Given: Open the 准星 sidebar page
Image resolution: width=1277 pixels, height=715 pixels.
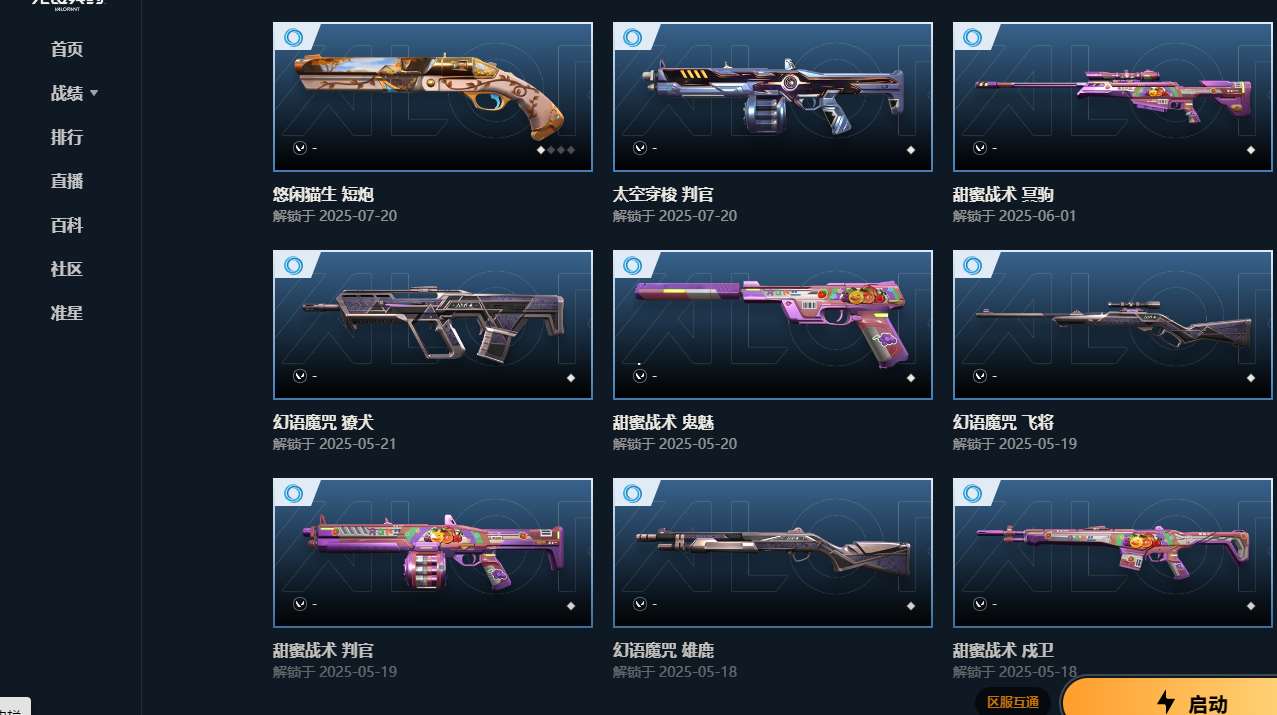Looking at the screenshot, I should [x=67, y=313].
